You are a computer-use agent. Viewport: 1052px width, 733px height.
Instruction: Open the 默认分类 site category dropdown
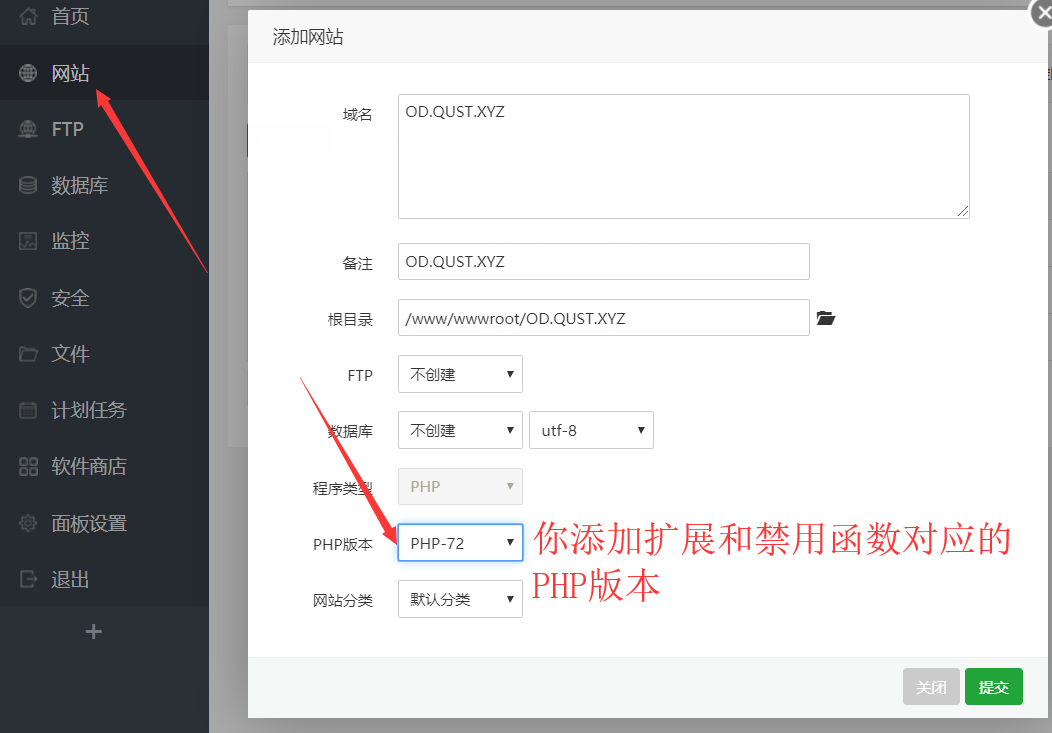460,599
